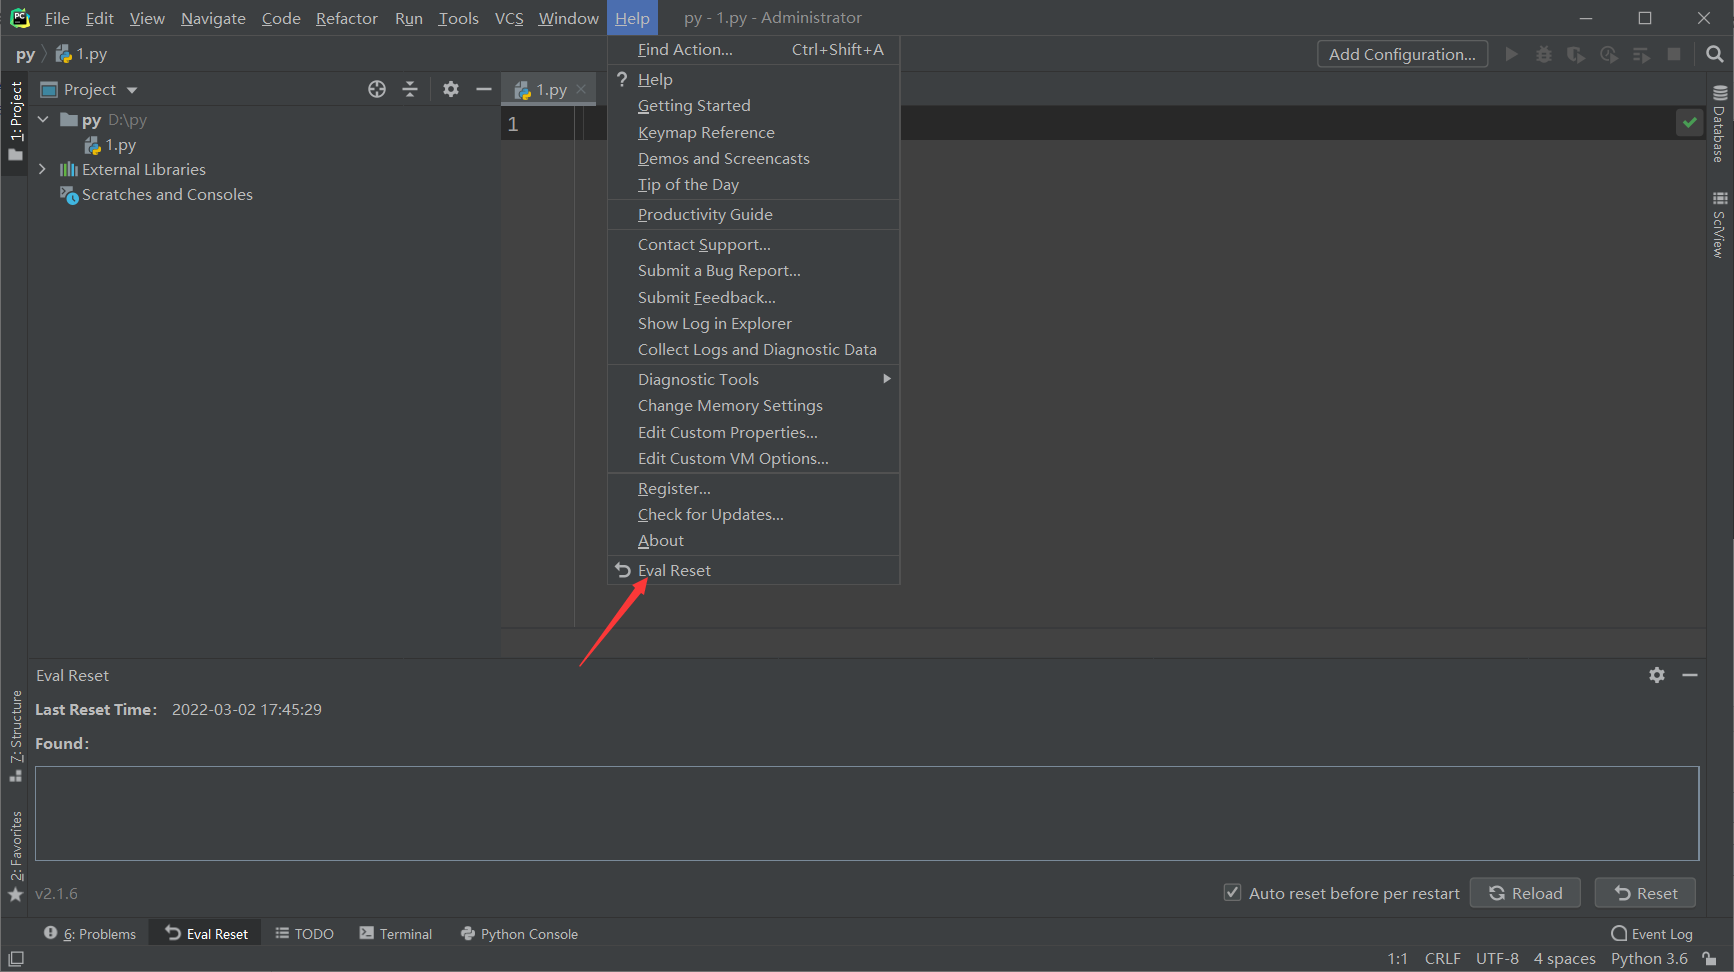Choose Edit Custom VM Options item
1734x972 pixels.
[754, 458]
